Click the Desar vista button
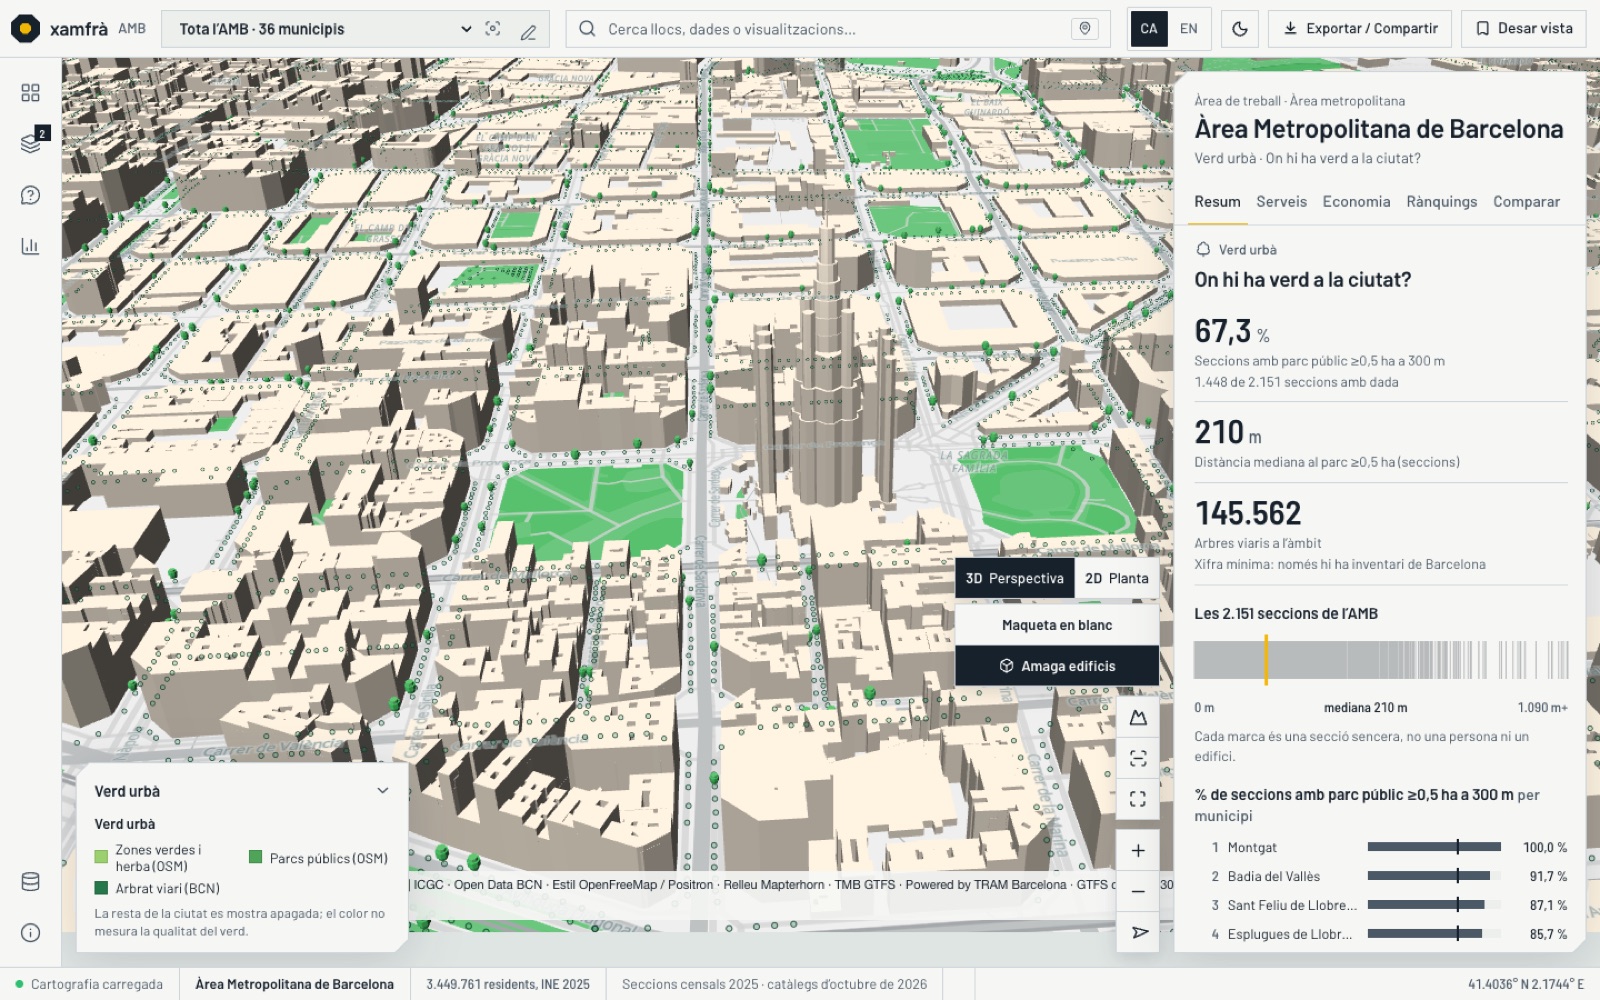The width and height of the screenshot is (1600, 1000). tap(1524, 29)
